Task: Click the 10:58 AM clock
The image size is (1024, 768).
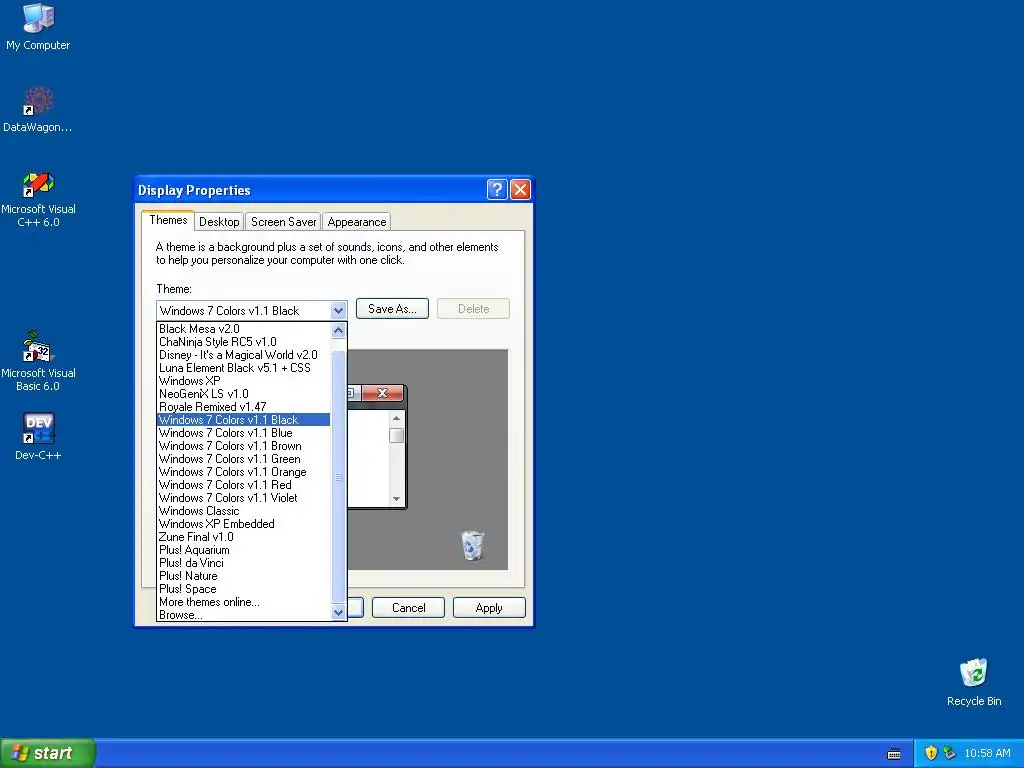Action: pos(987,753)
